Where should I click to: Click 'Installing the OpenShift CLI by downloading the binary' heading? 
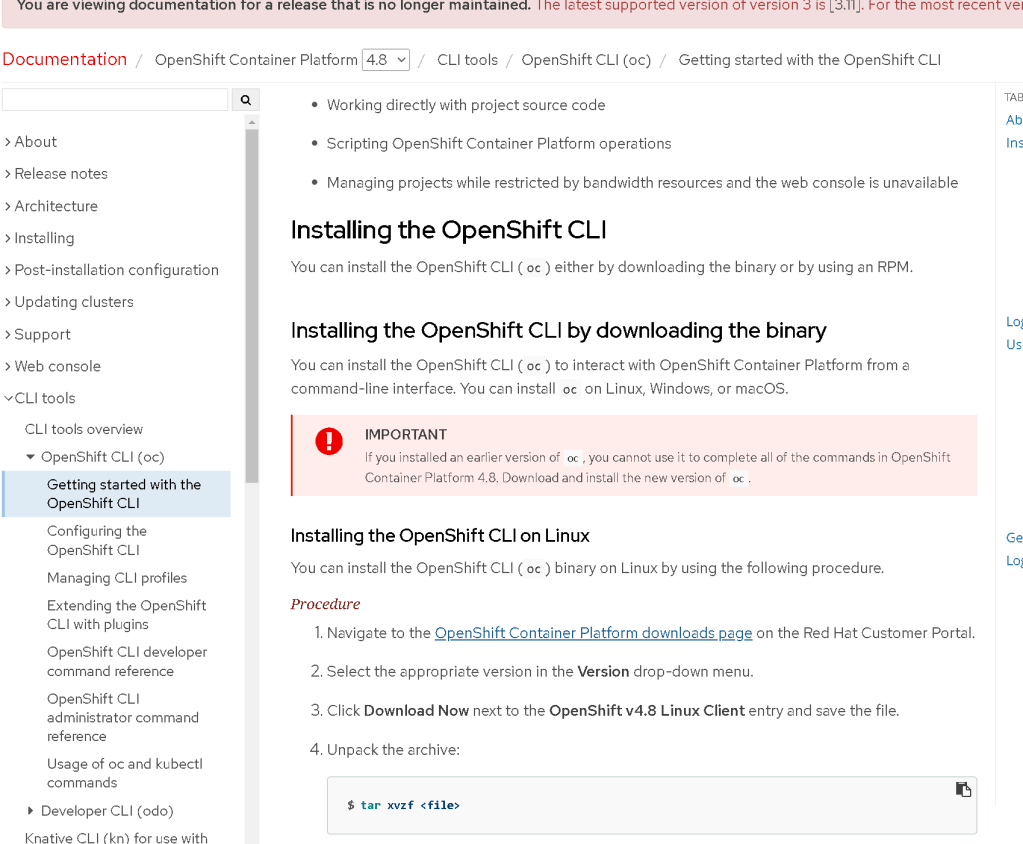[x=558, y=331]
